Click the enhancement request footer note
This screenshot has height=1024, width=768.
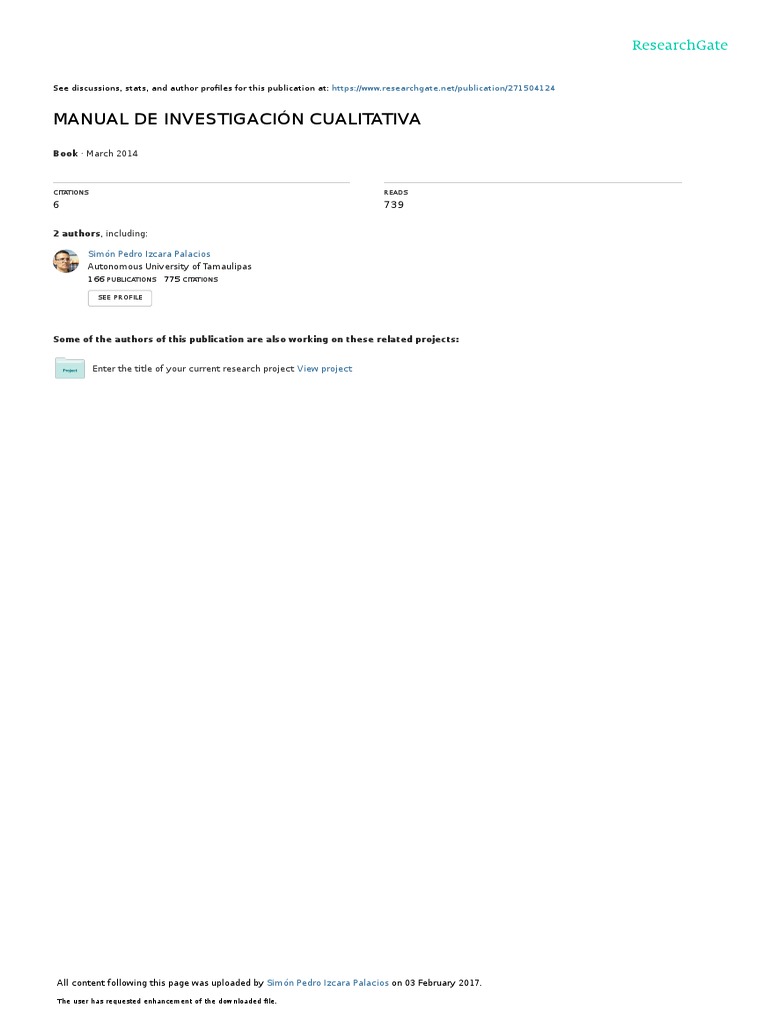pos(167,1001)
